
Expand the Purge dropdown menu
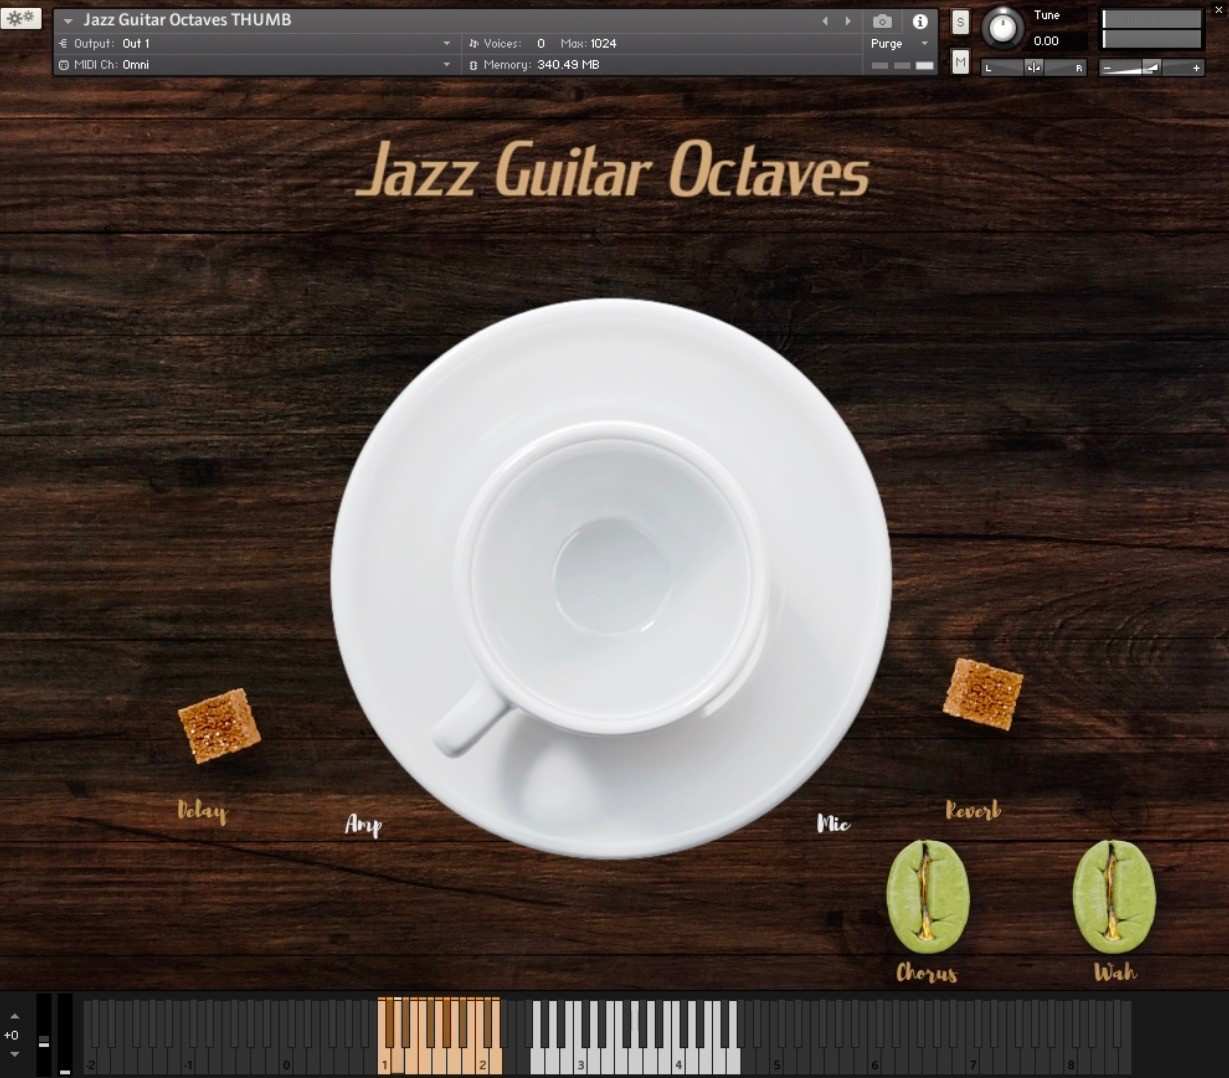[x=924, y=43]
